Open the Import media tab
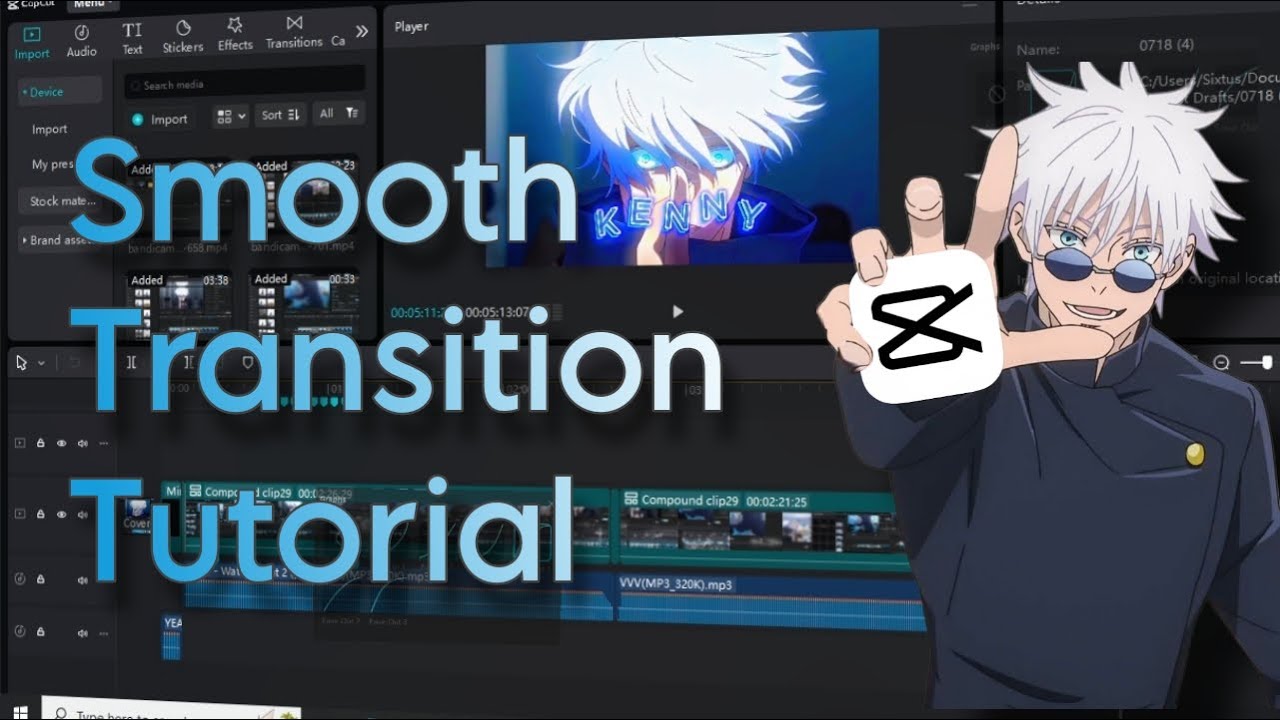This screenshot has width=1280, height=720. (x=32, y=43)
